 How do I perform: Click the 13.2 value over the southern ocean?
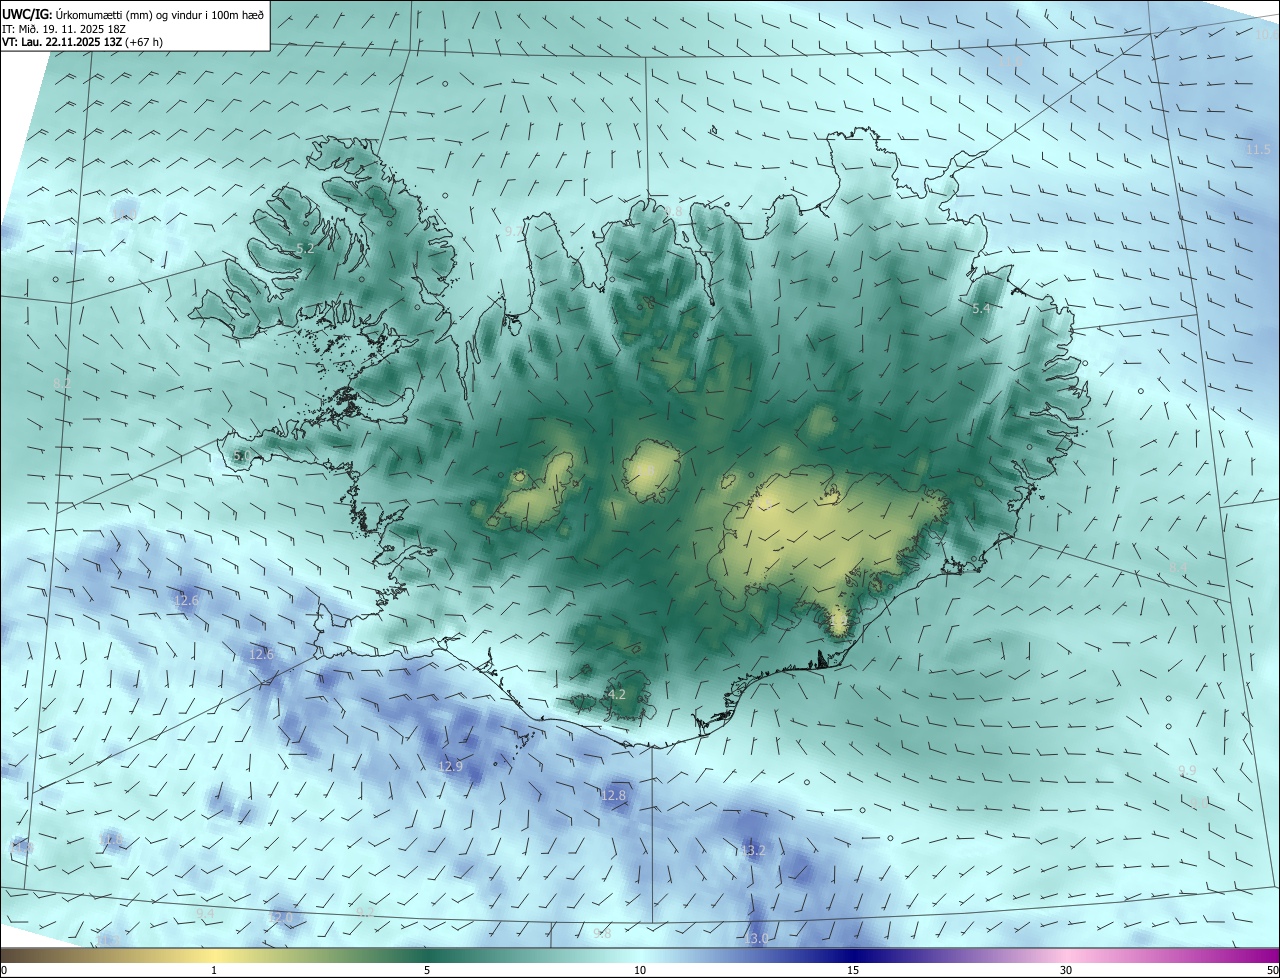pos(753,850)
